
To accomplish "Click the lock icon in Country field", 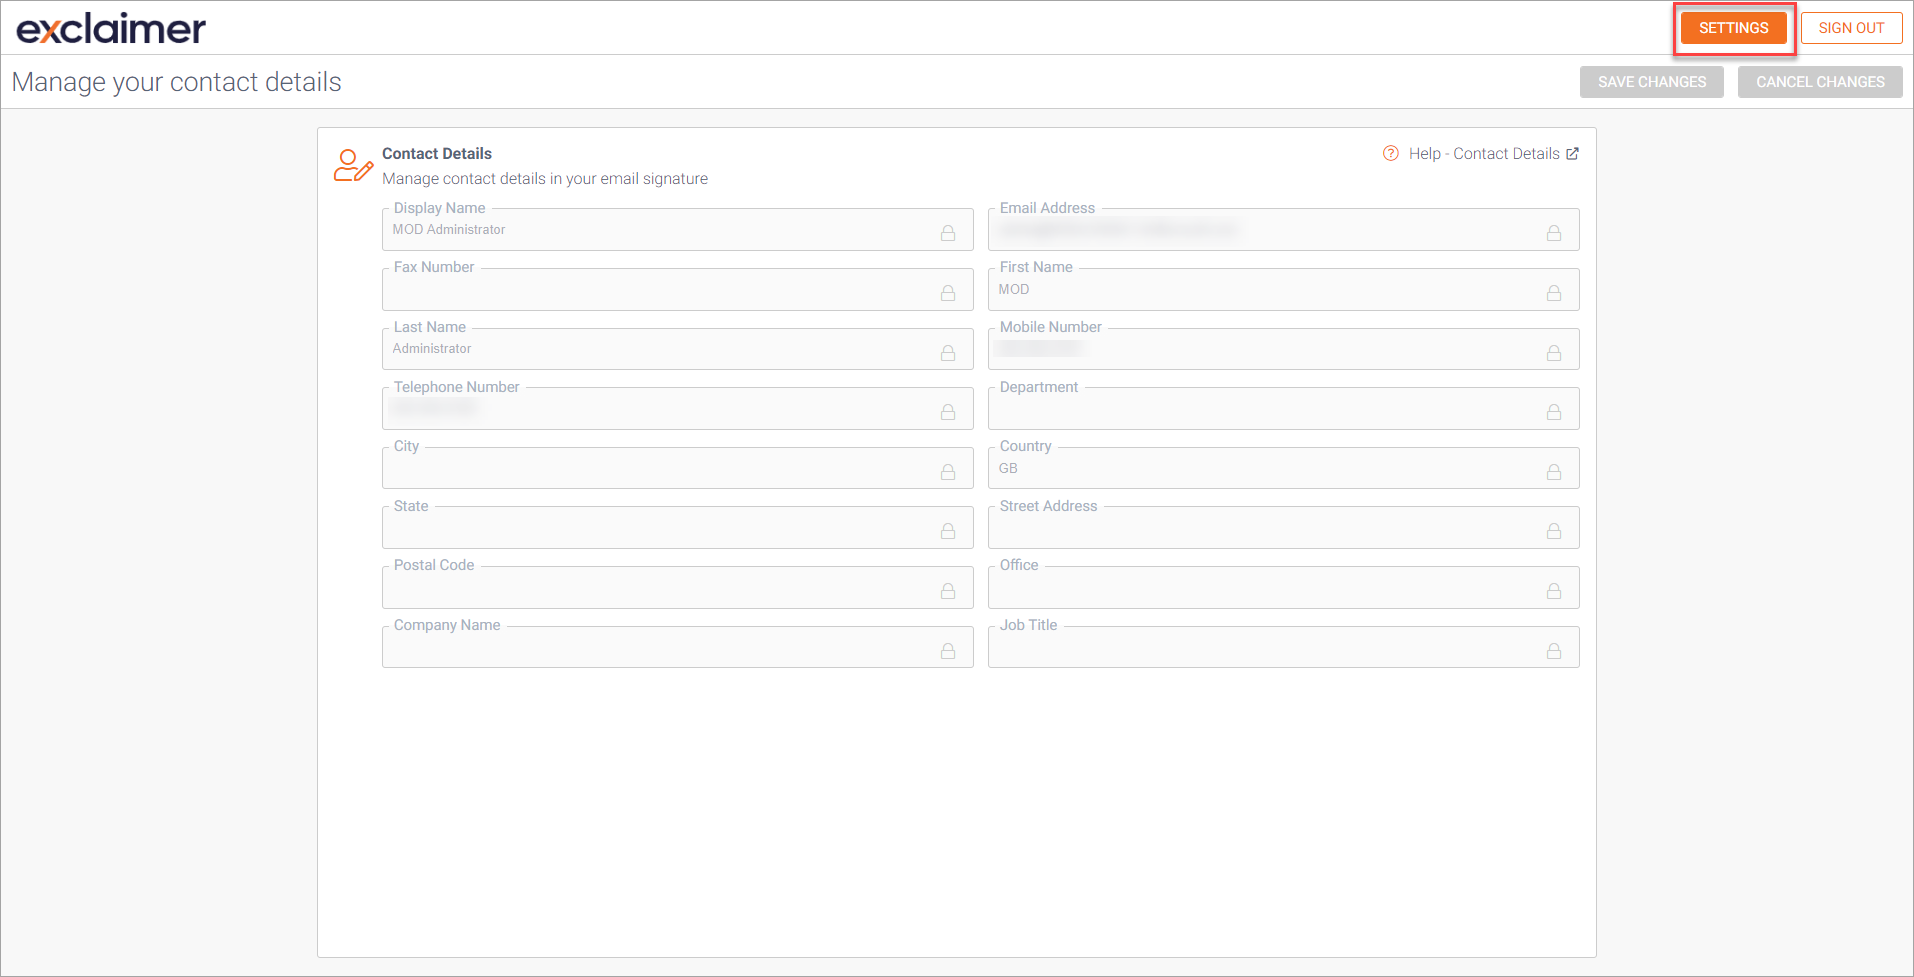I will pos(1553,472).
